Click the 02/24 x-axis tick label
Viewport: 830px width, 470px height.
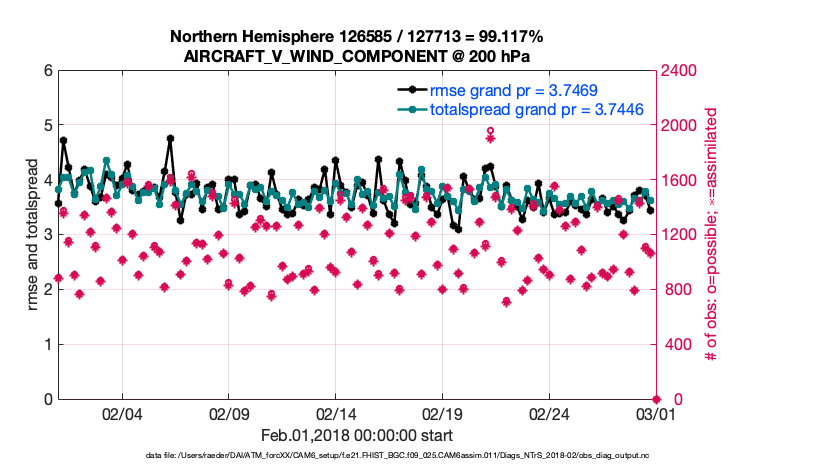pyautogui.click(x=550, y=413)
